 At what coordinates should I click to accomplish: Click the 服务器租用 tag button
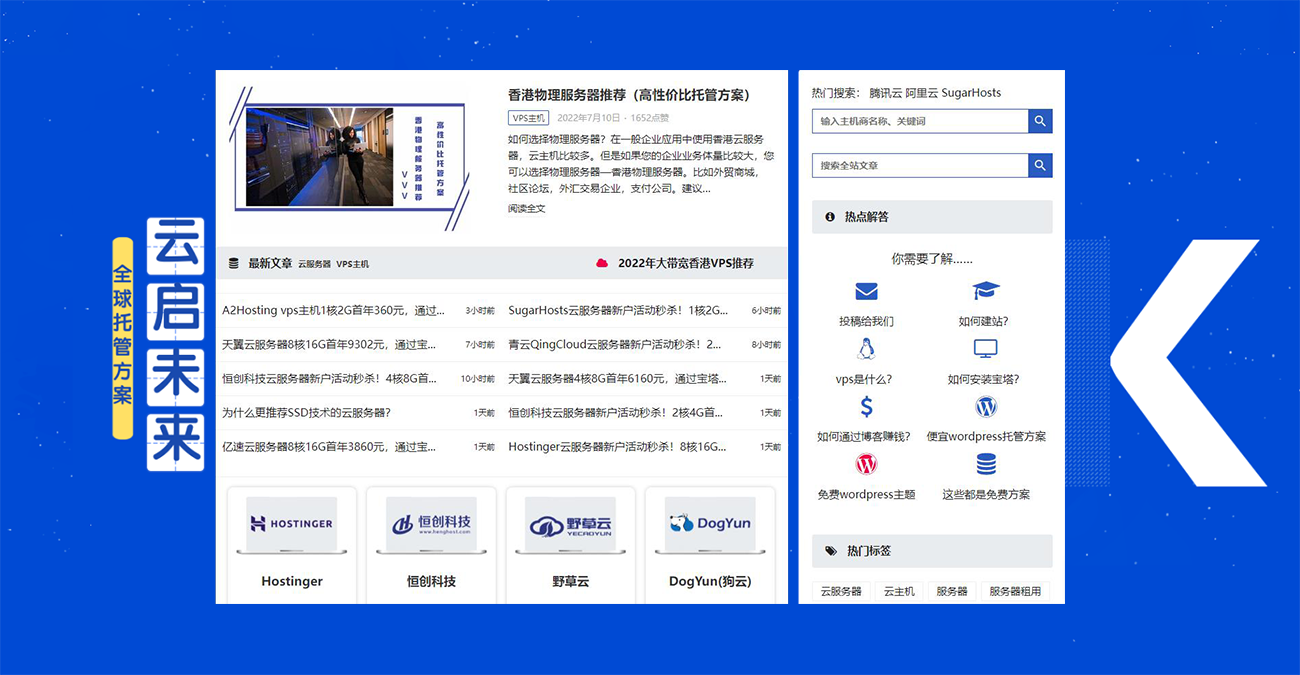click(x=1015, y=591)
